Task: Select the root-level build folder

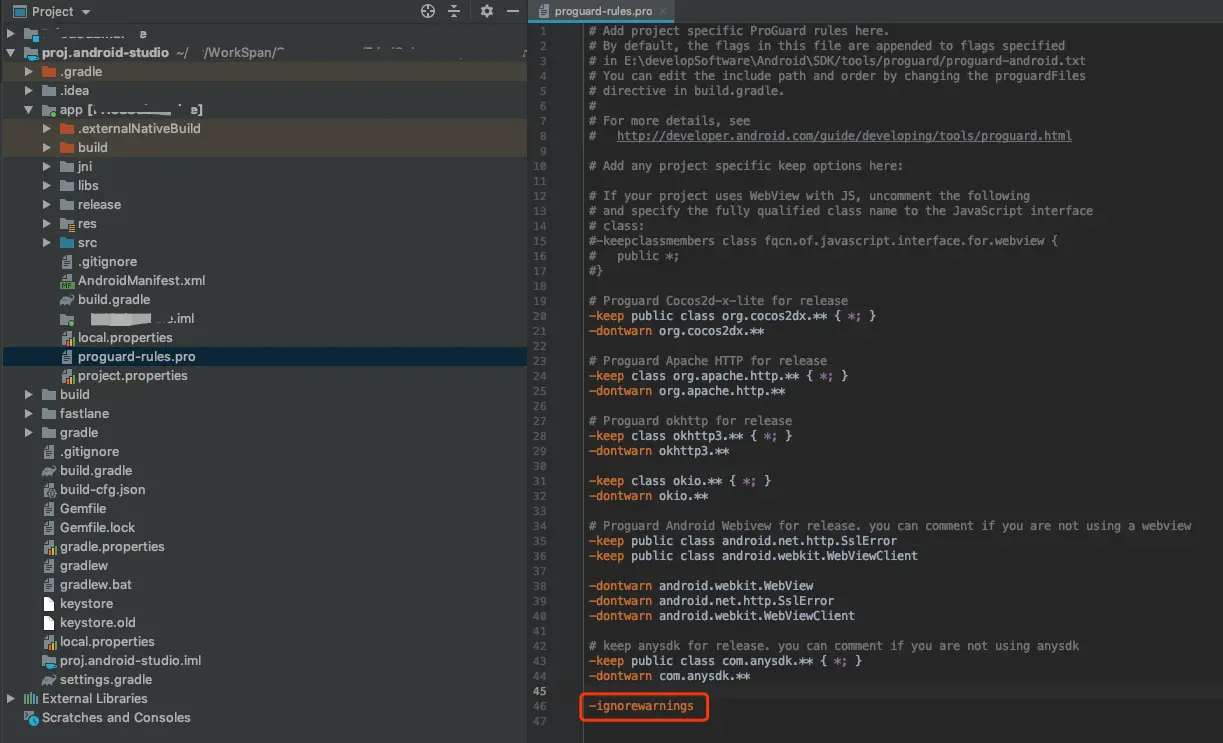Action: [x=74, y=395]
